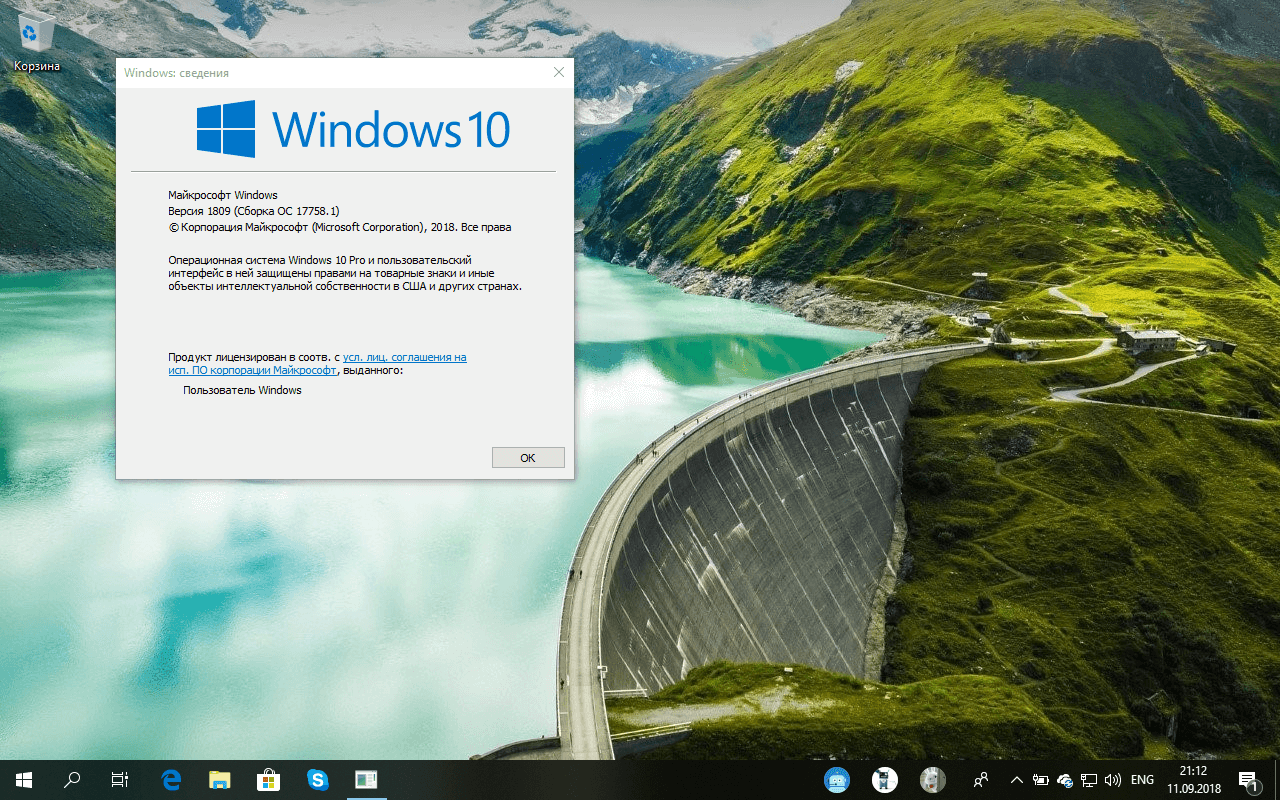This screenshot has height=800, width=1280.
Task: Click the battery status icon
Action: (1041, 779)
